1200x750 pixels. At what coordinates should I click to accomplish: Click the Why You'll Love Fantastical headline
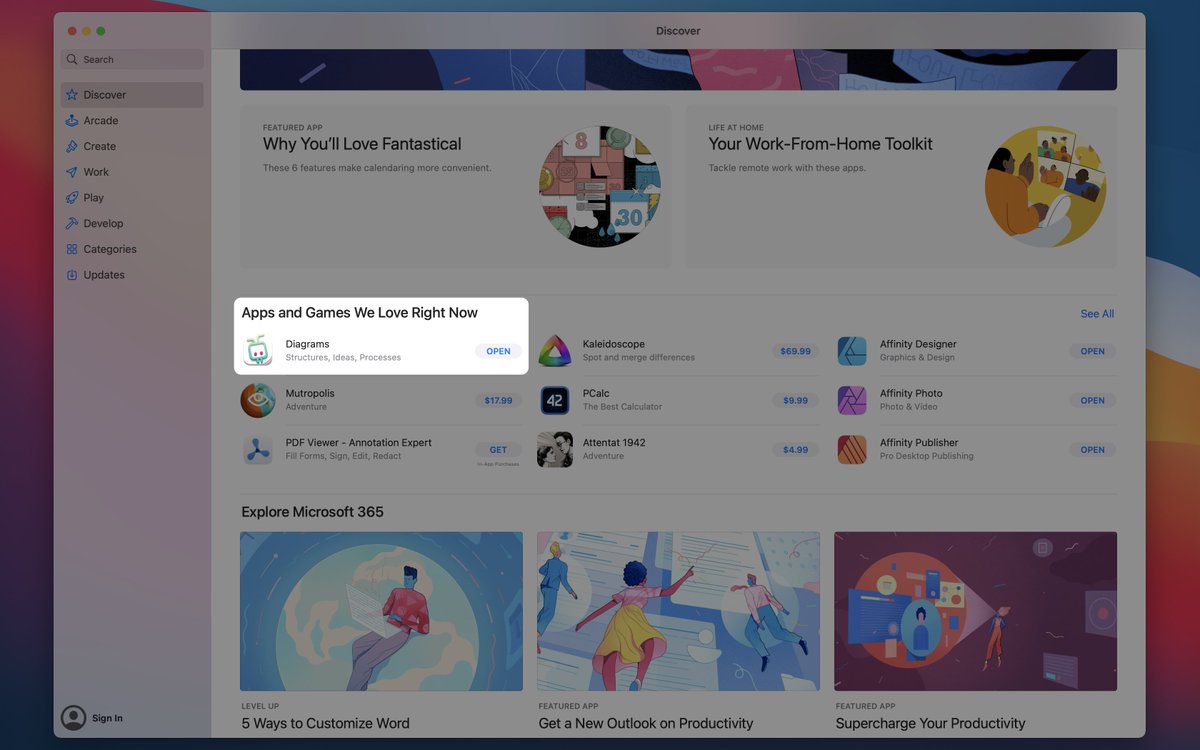click(x=362, y=144)
